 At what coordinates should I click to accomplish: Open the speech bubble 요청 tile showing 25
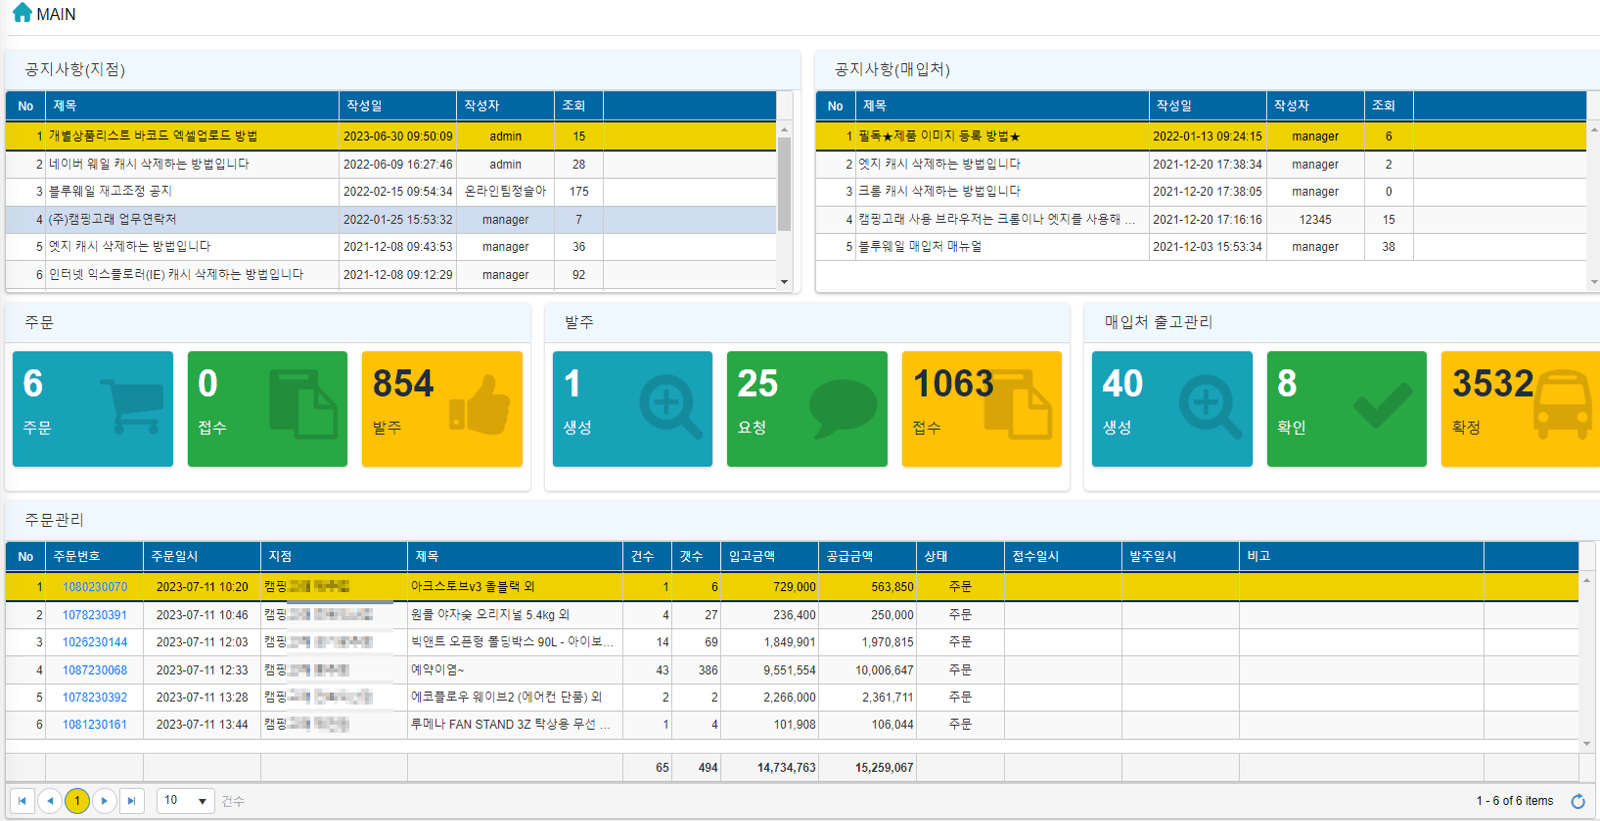[806, 408]
